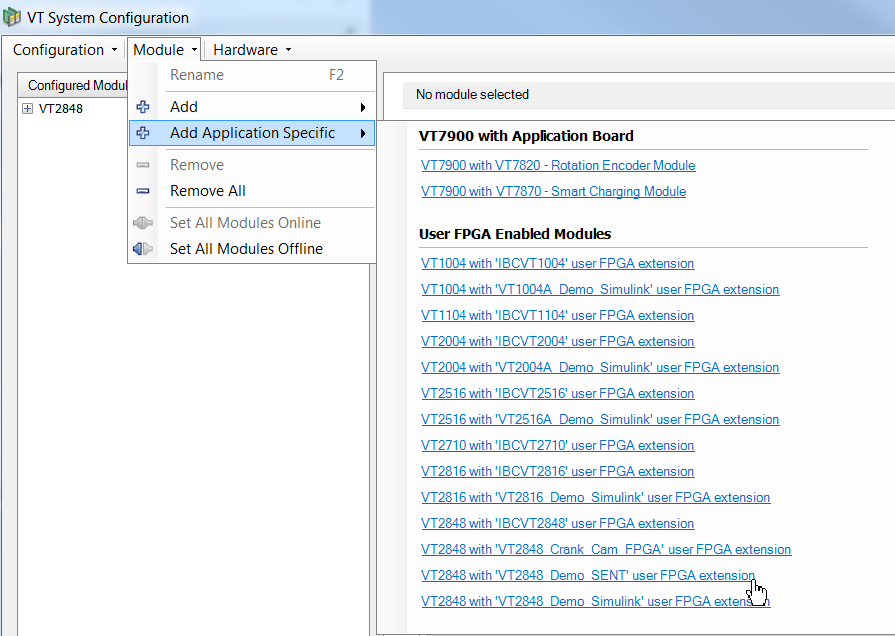Select Set All Modules Offline
This screenshot has width=895, height=636.
click(246, 249)
